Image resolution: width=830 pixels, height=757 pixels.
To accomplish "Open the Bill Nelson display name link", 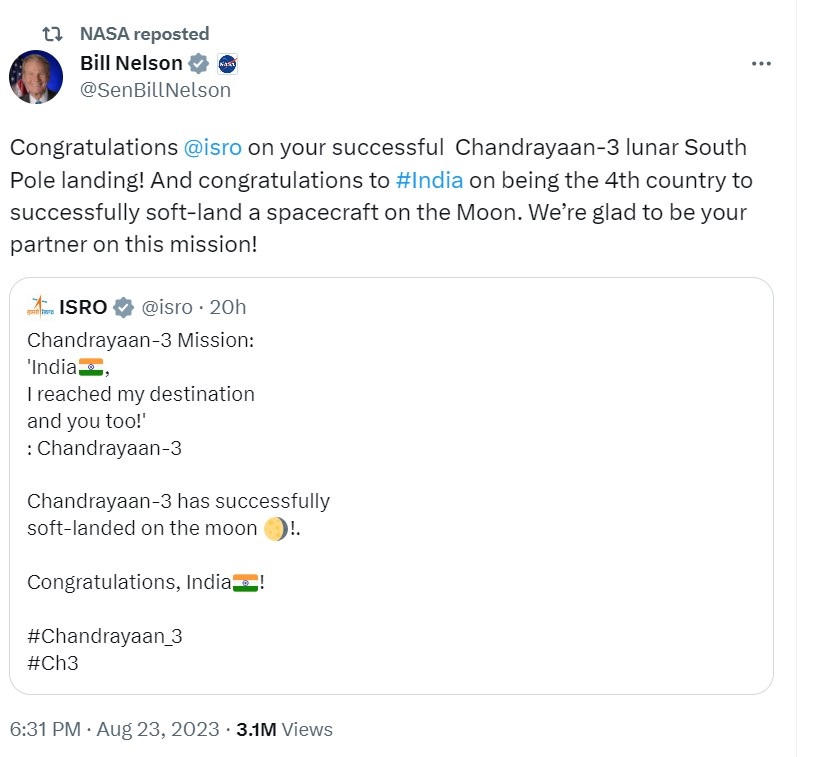I will [131, 64].
